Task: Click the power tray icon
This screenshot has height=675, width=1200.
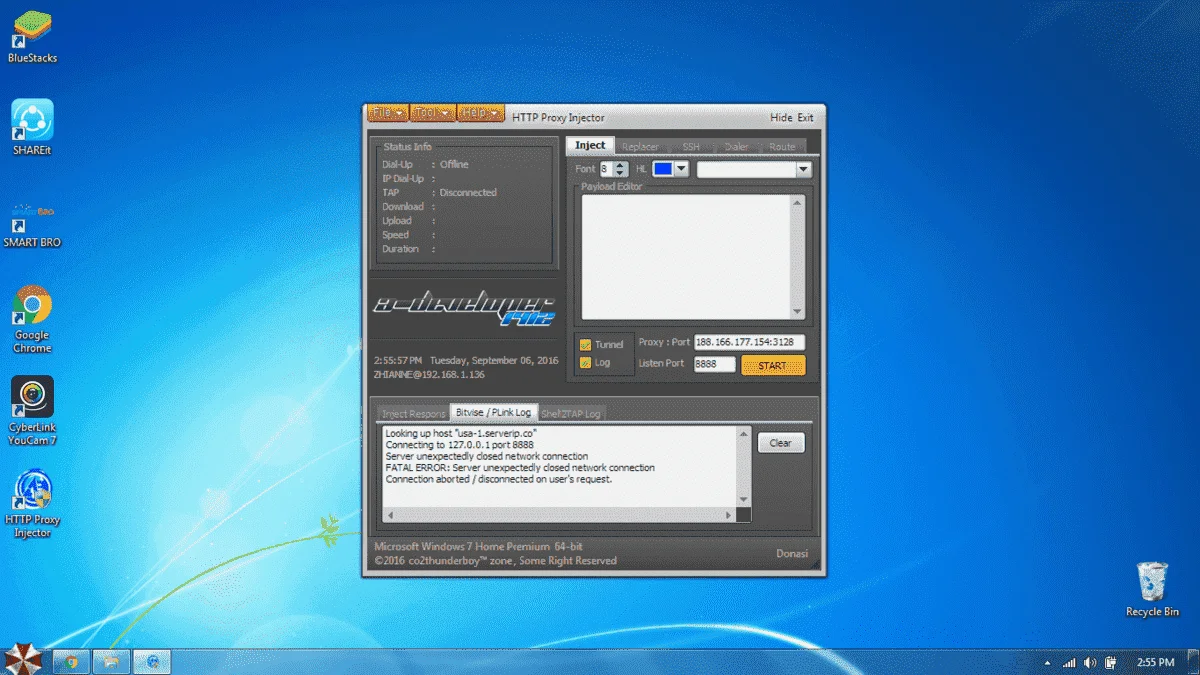Action: (x=1111, y=662)
